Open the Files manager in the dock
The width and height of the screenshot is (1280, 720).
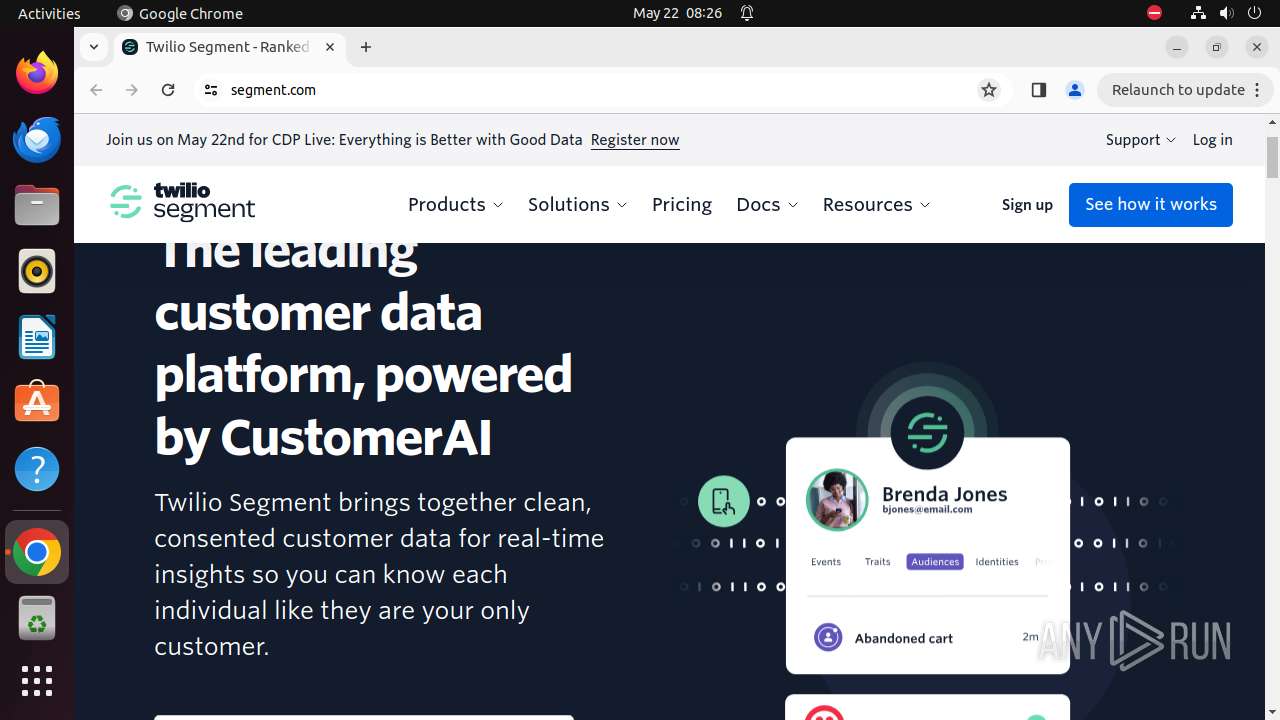(x=37, y=205)
